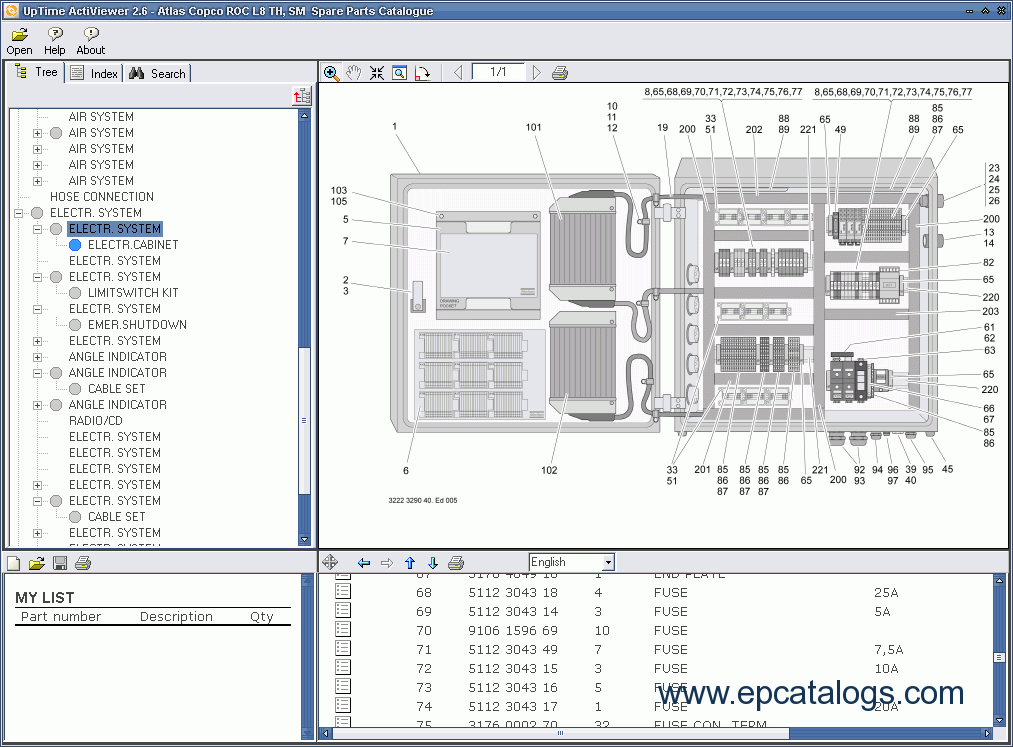Print the diagram using the viewer printer icon
The height and width of the screenshot is (747, 1013).
560,73
